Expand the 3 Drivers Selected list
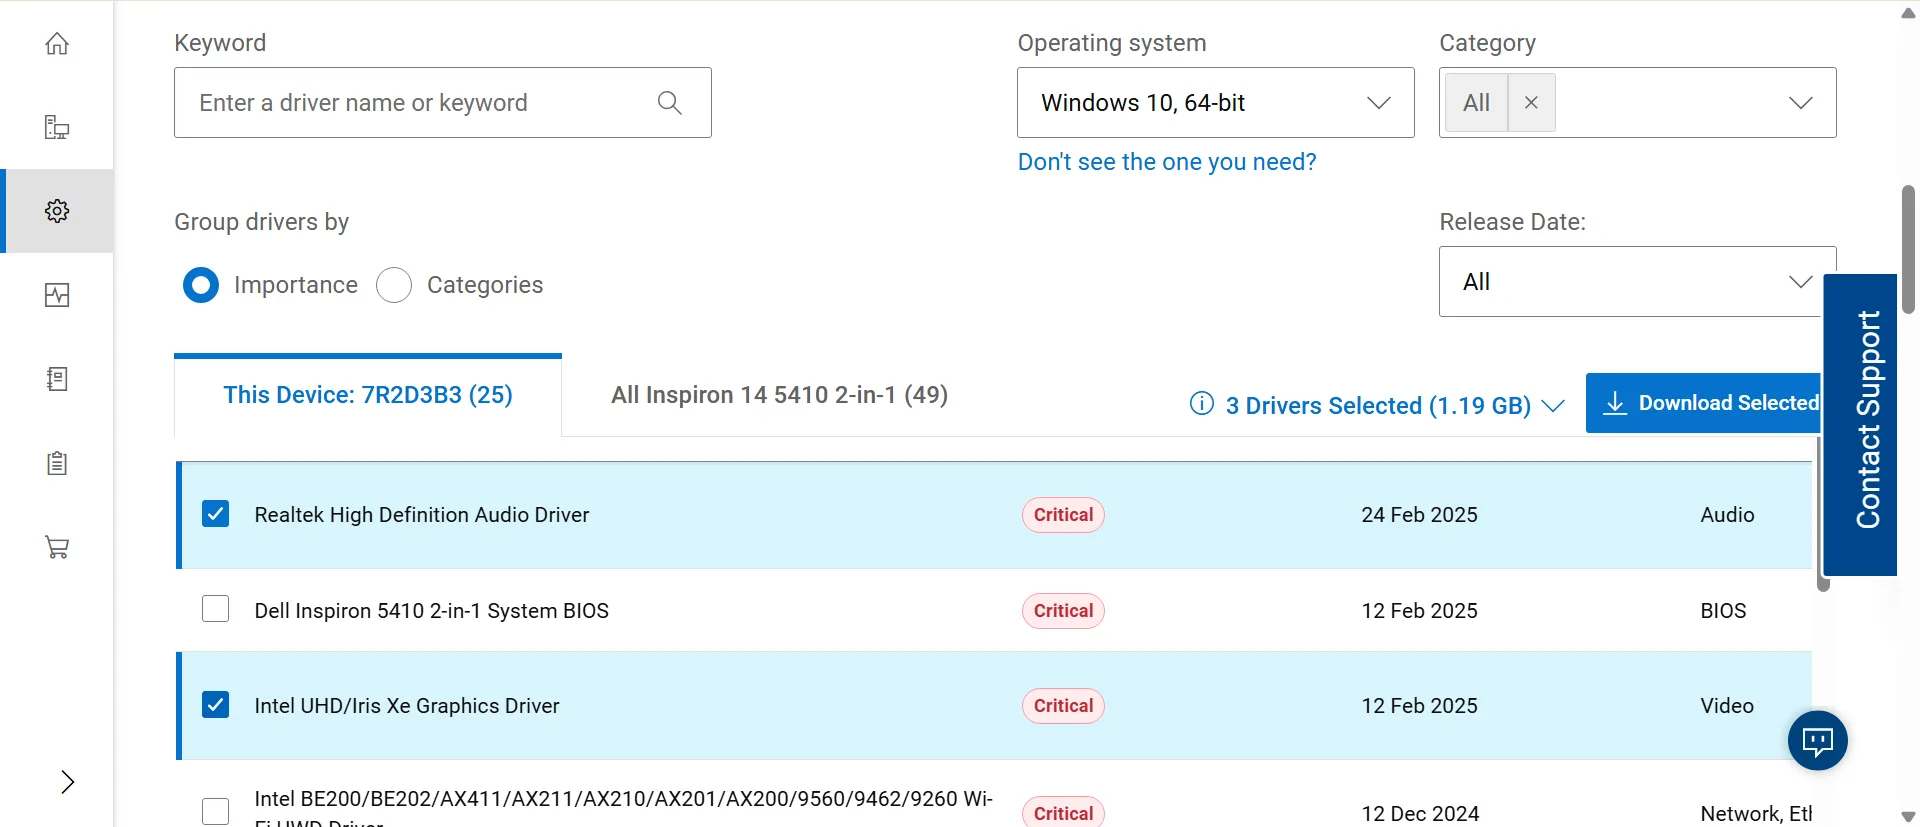Image resolution: width=1920 pixels, height=827 pixels. tap(1553, 406)
